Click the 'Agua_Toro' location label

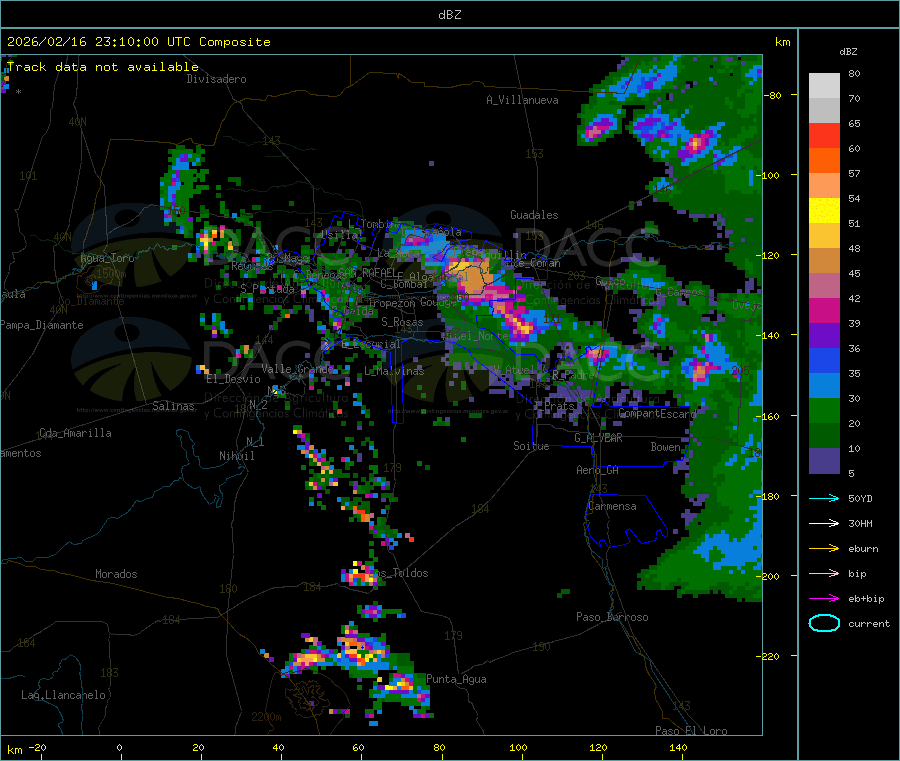107,258
